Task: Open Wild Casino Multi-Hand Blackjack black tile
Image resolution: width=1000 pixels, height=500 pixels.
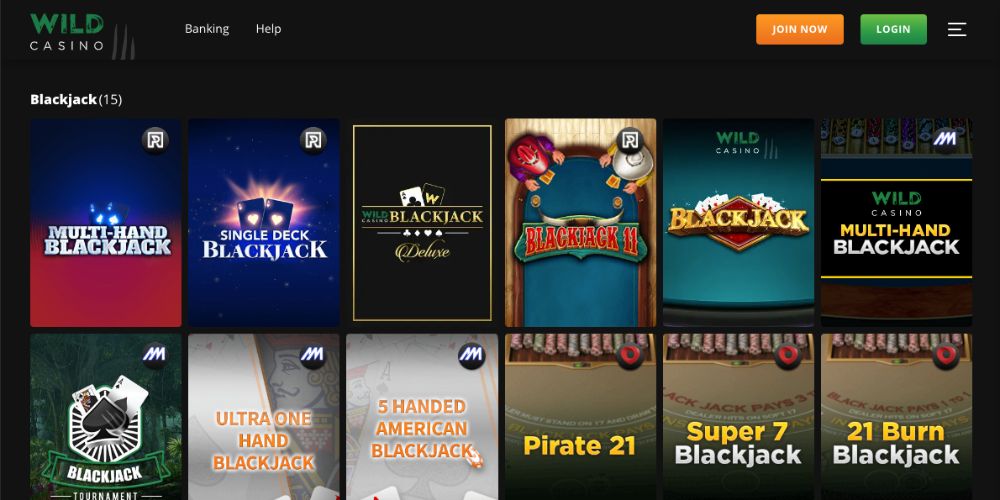Action: coord(897,223)
